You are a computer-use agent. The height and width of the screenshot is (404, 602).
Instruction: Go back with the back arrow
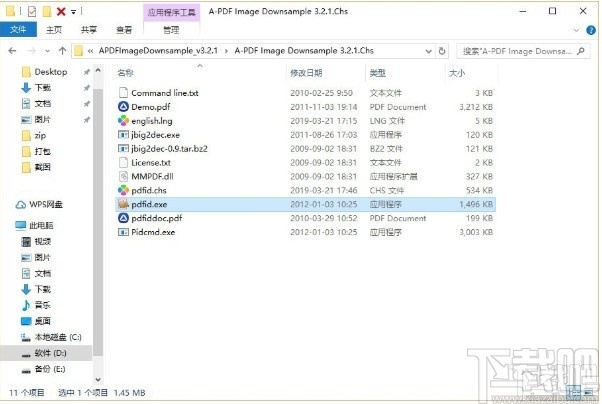12,51
